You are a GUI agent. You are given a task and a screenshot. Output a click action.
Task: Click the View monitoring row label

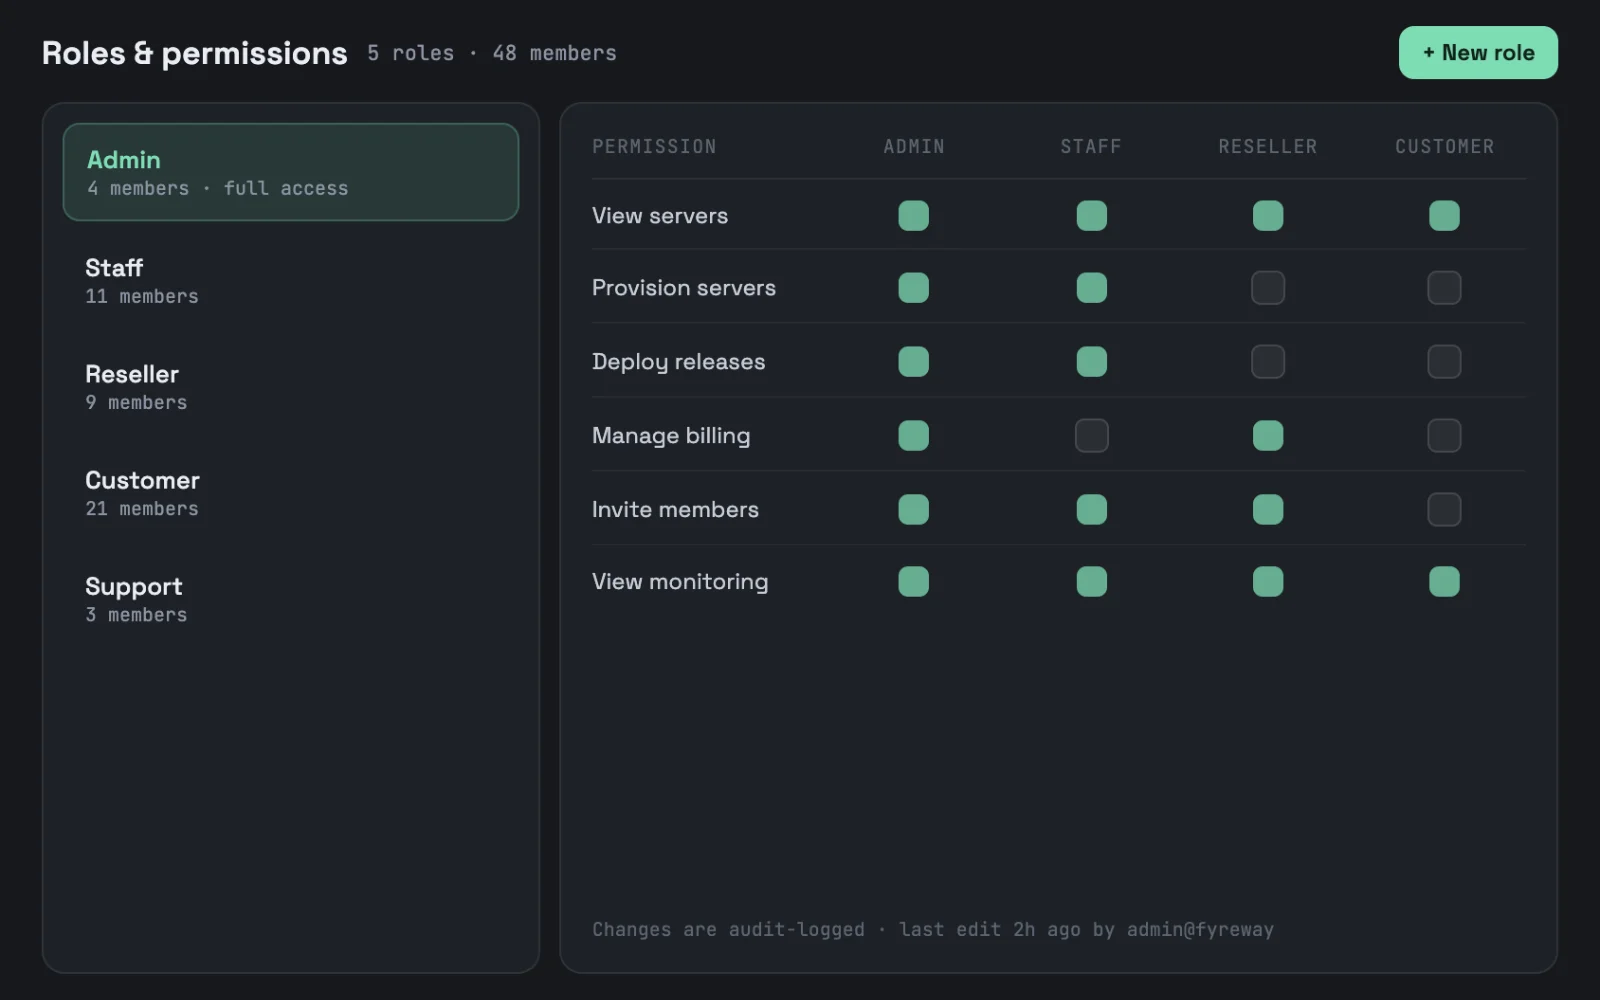pyautogui.click(x=680, y=582)
